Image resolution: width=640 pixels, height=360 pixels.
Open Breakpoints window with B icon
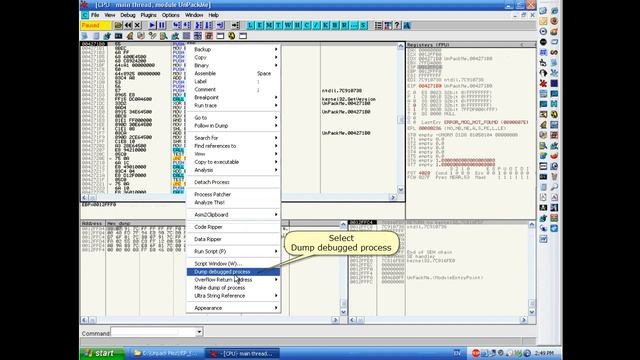335,25
